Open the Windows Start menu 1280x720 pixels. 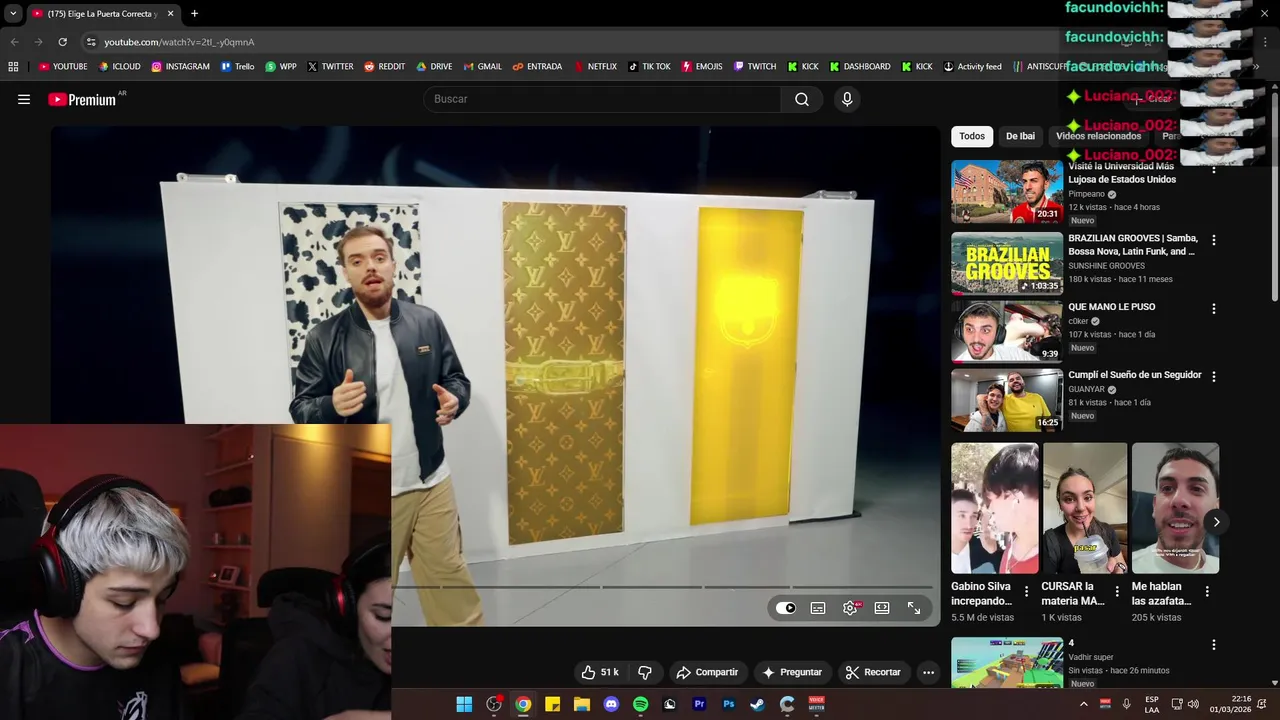click(x=464, y=704)
